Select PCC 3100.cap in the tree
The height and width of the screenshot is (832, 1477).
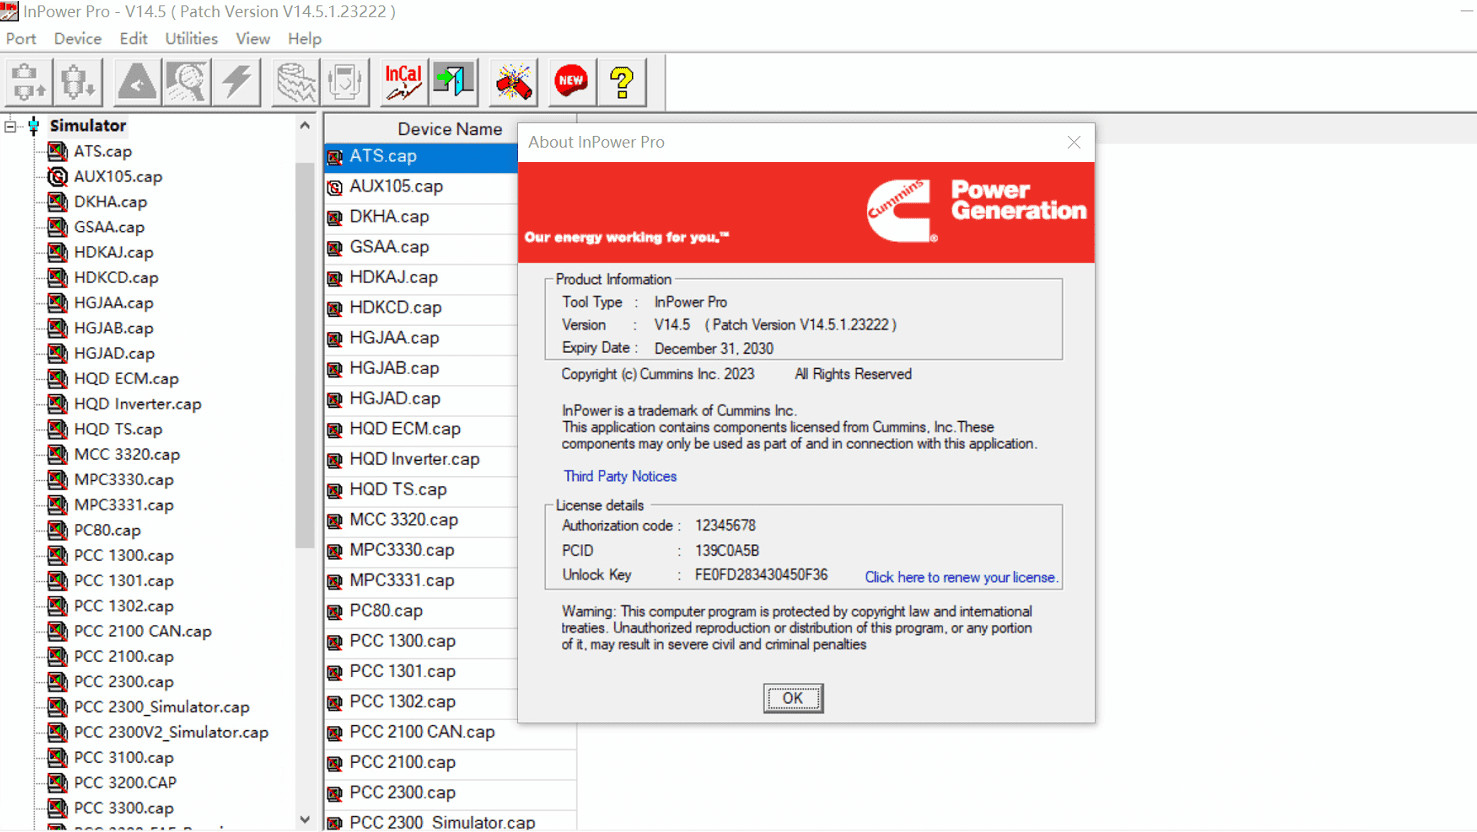tap(123, 758)
